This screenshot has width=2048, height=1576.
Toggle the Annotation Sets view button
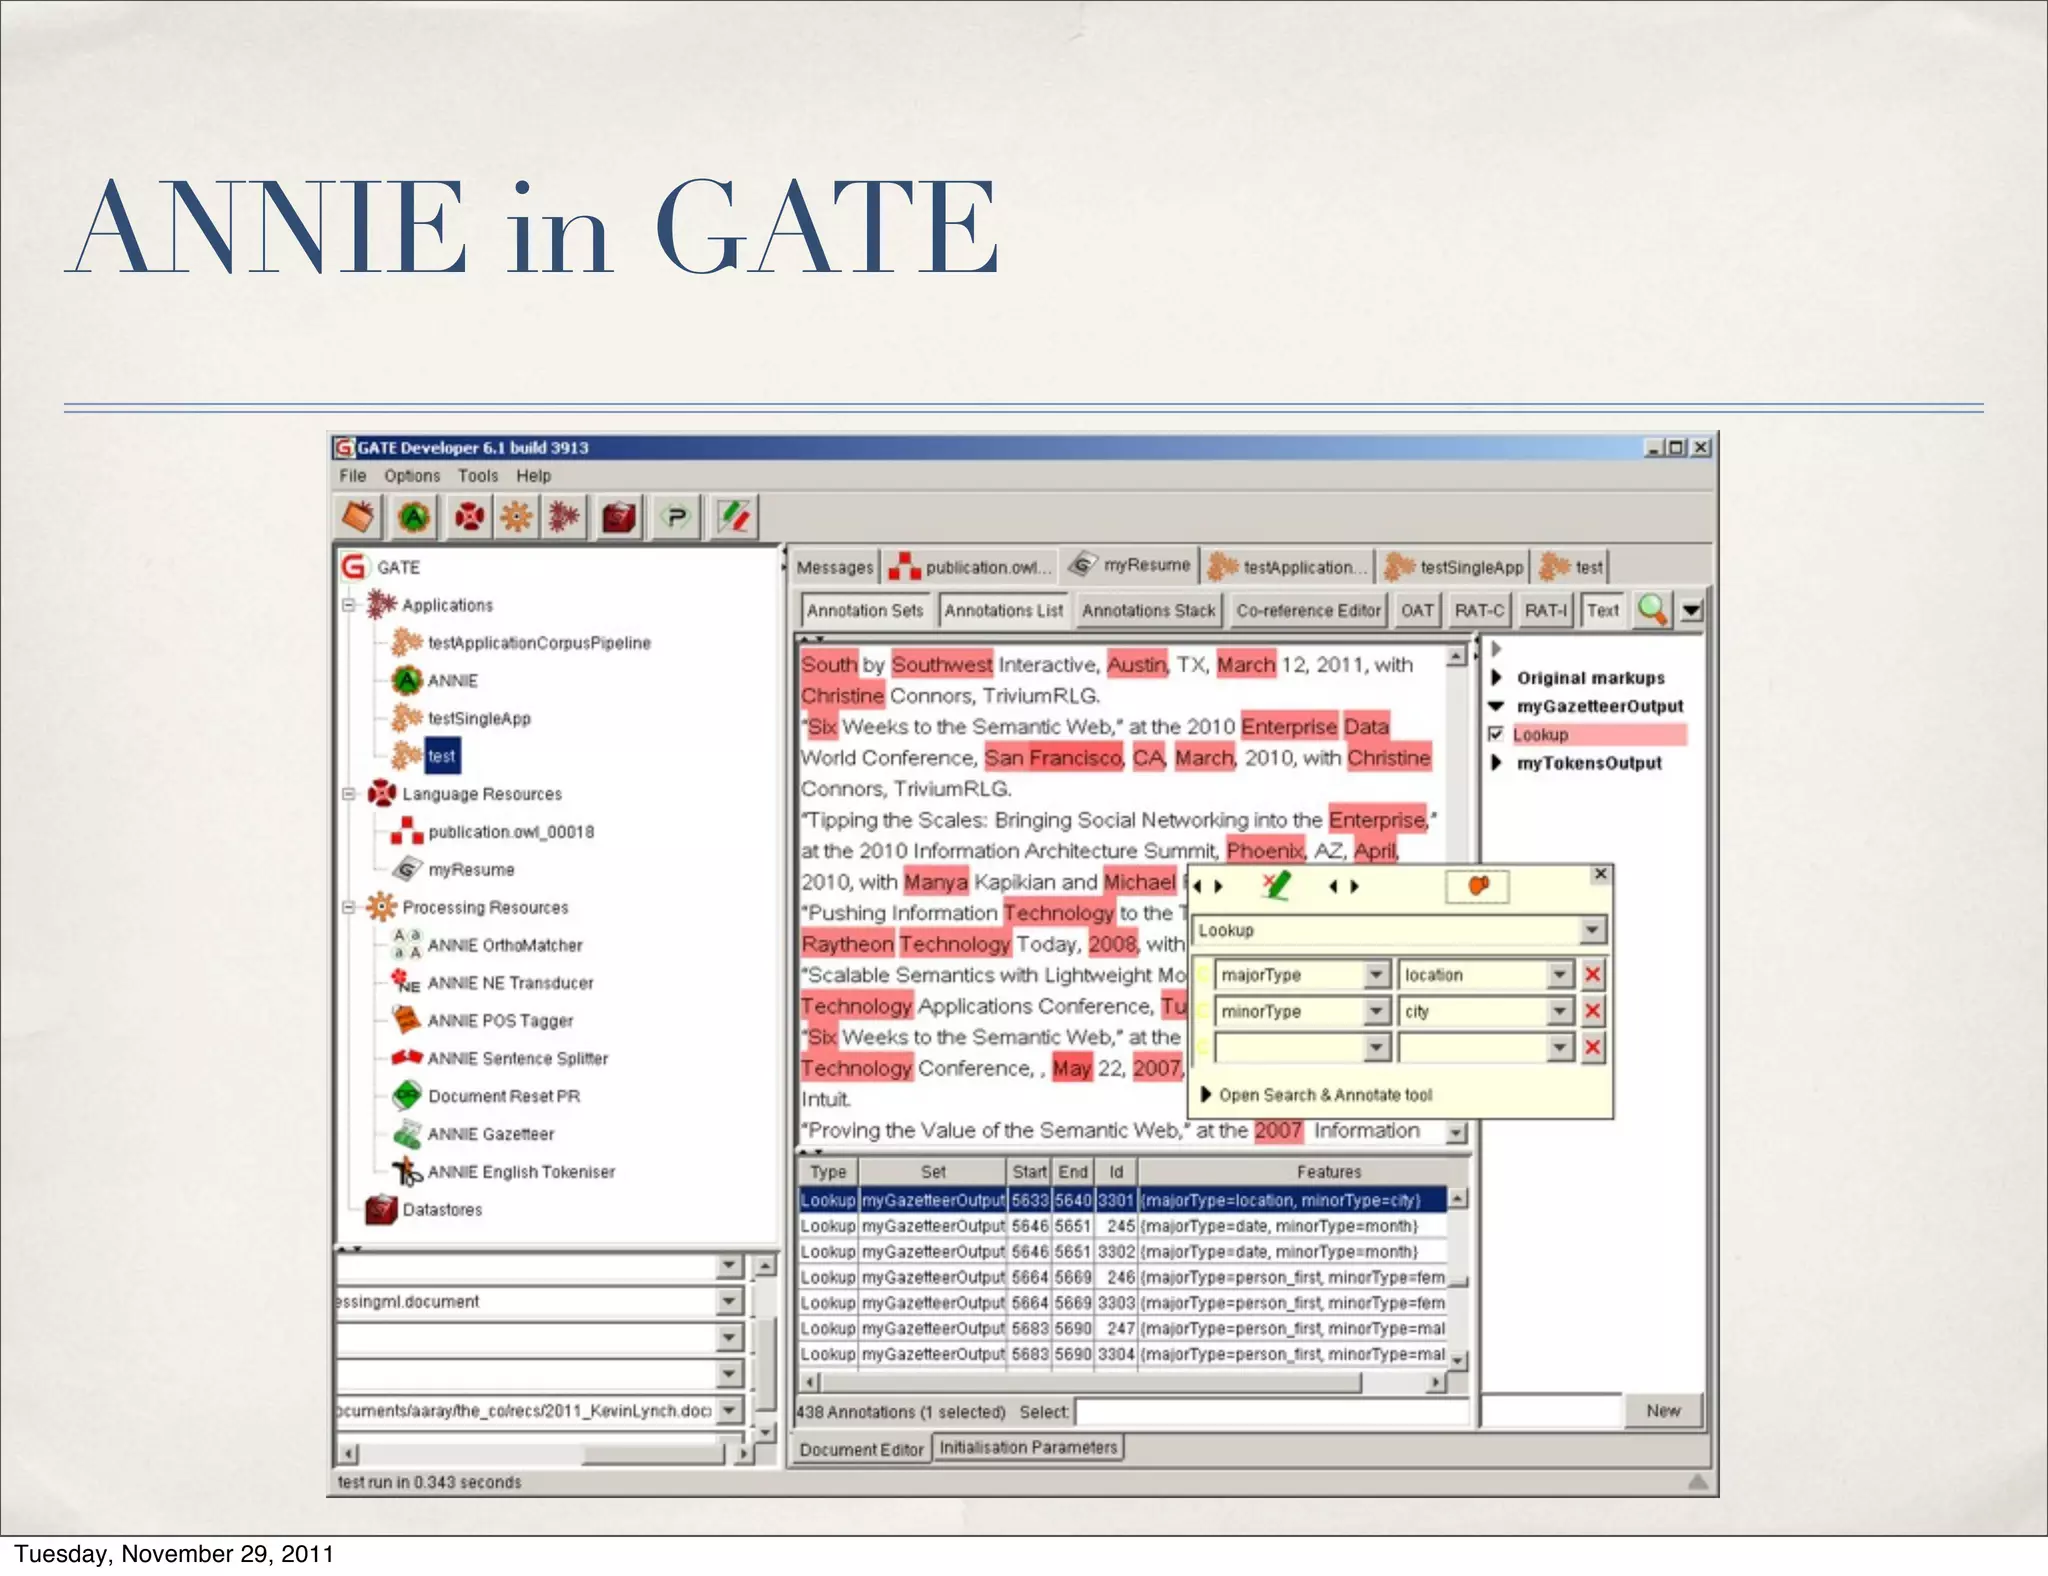tap(864, 610)
